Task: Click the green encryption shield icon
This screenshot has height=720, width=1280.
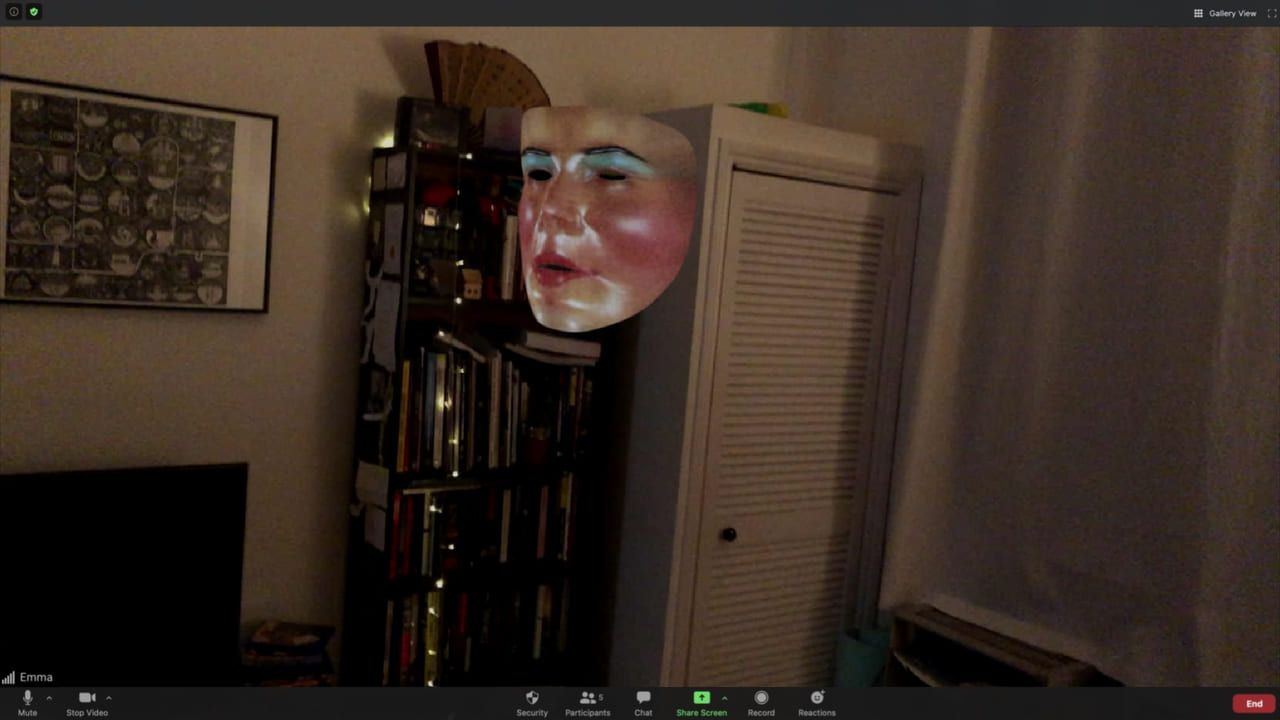Action: (34, 12)
